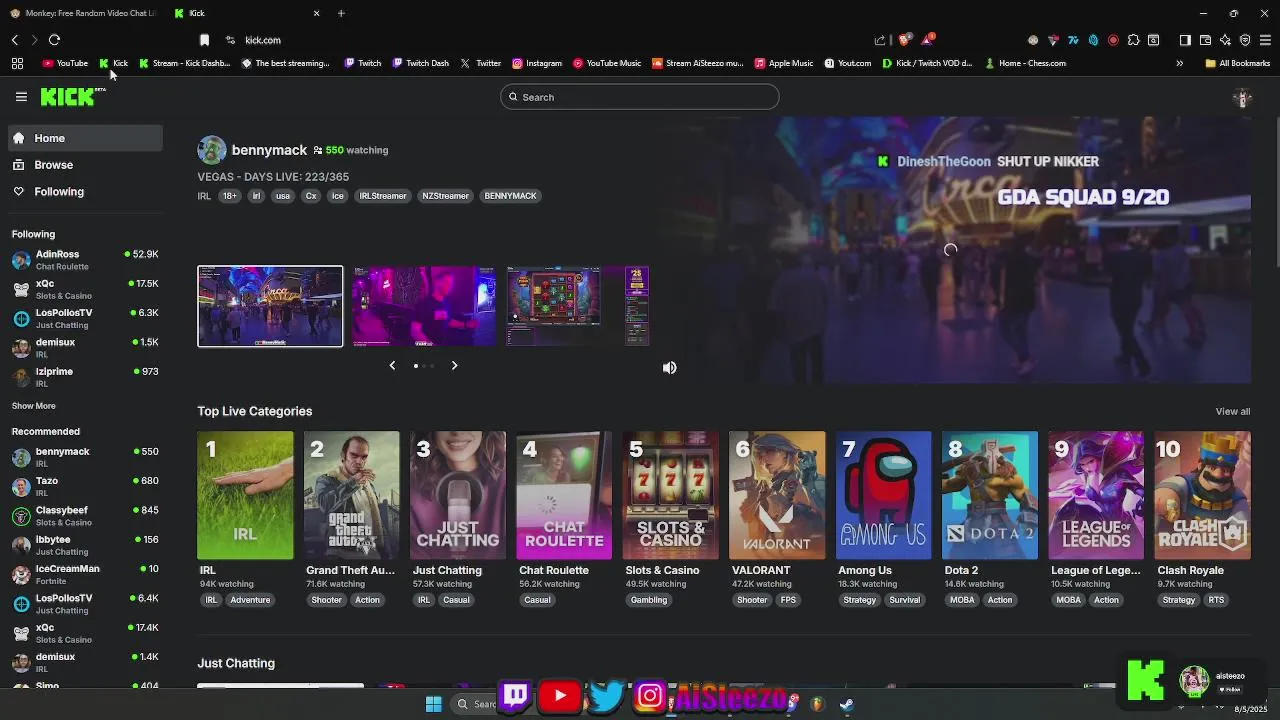The height and width of the screenshot is (720, 1280).
Task: Open the Brave Wallet icon
Action: tap(1205, 40)
